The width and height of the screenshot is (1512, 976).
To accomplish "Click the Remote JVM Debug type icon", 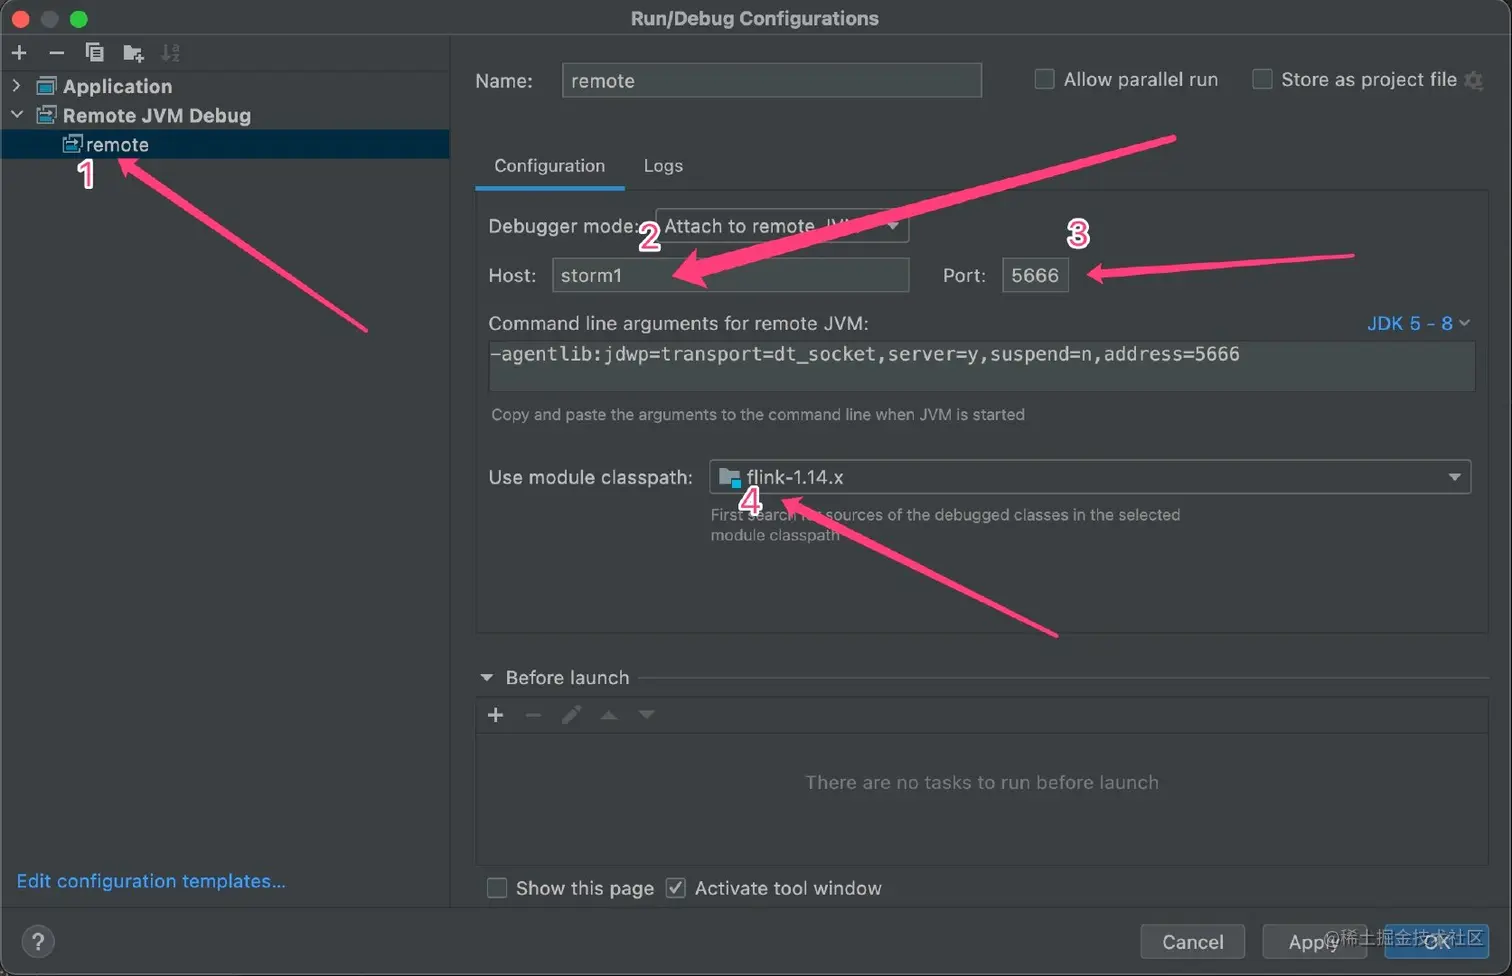I will pos(46,115).
